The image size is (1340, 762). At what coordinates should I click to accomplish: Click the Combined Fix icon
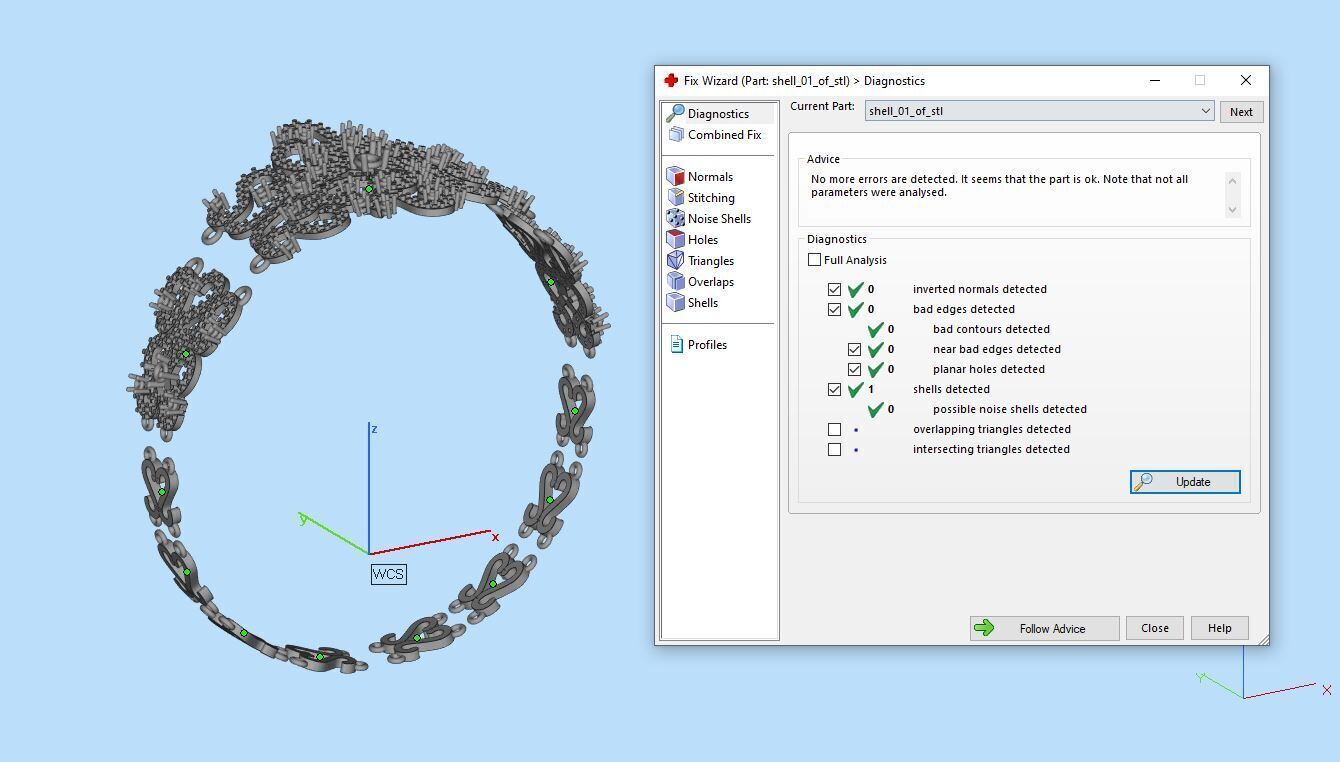[676, 134]
